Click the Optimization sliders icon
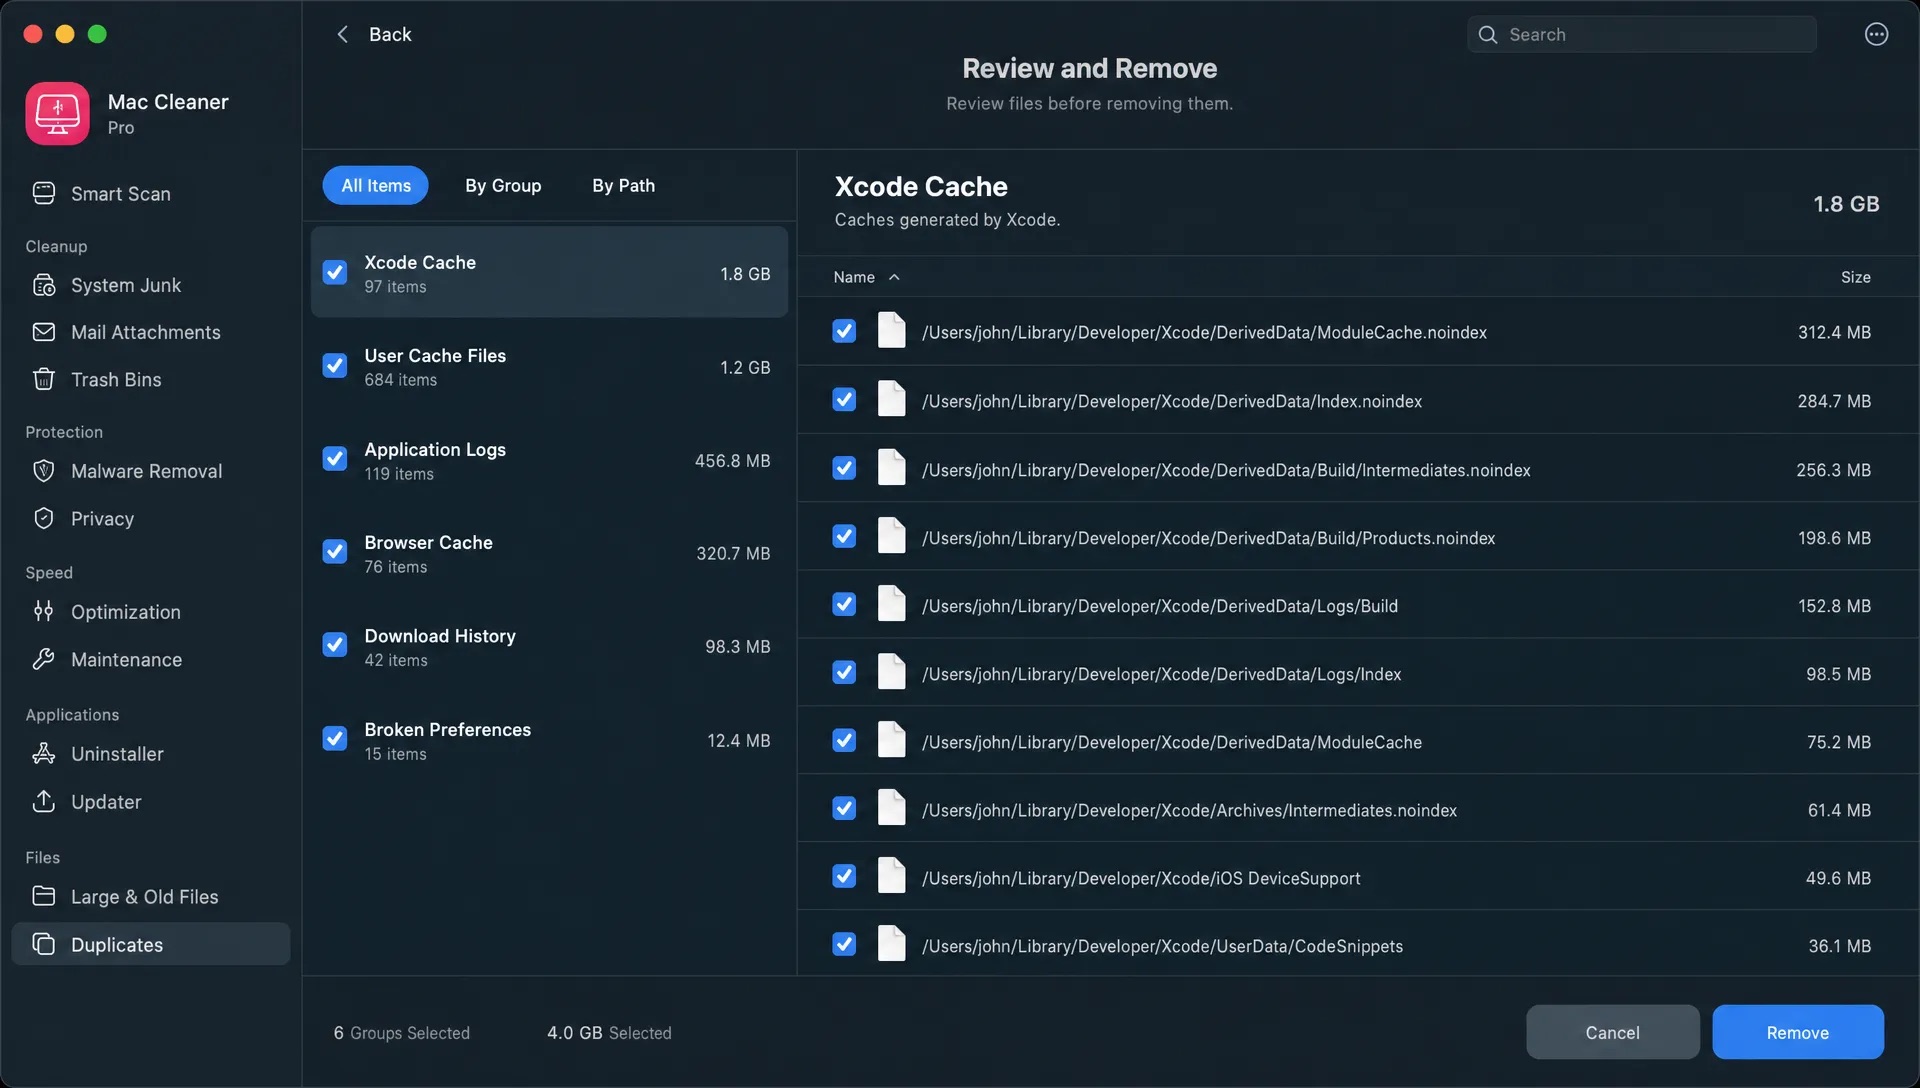Viewport: 1920px width, 1088px height. (44, 611)
